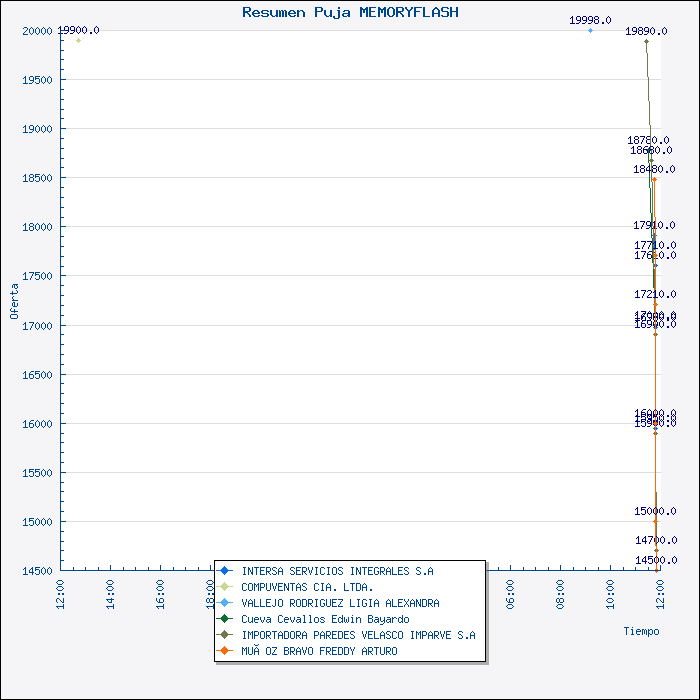Click the 14:00 tick on the time axis

coord(110,592)
